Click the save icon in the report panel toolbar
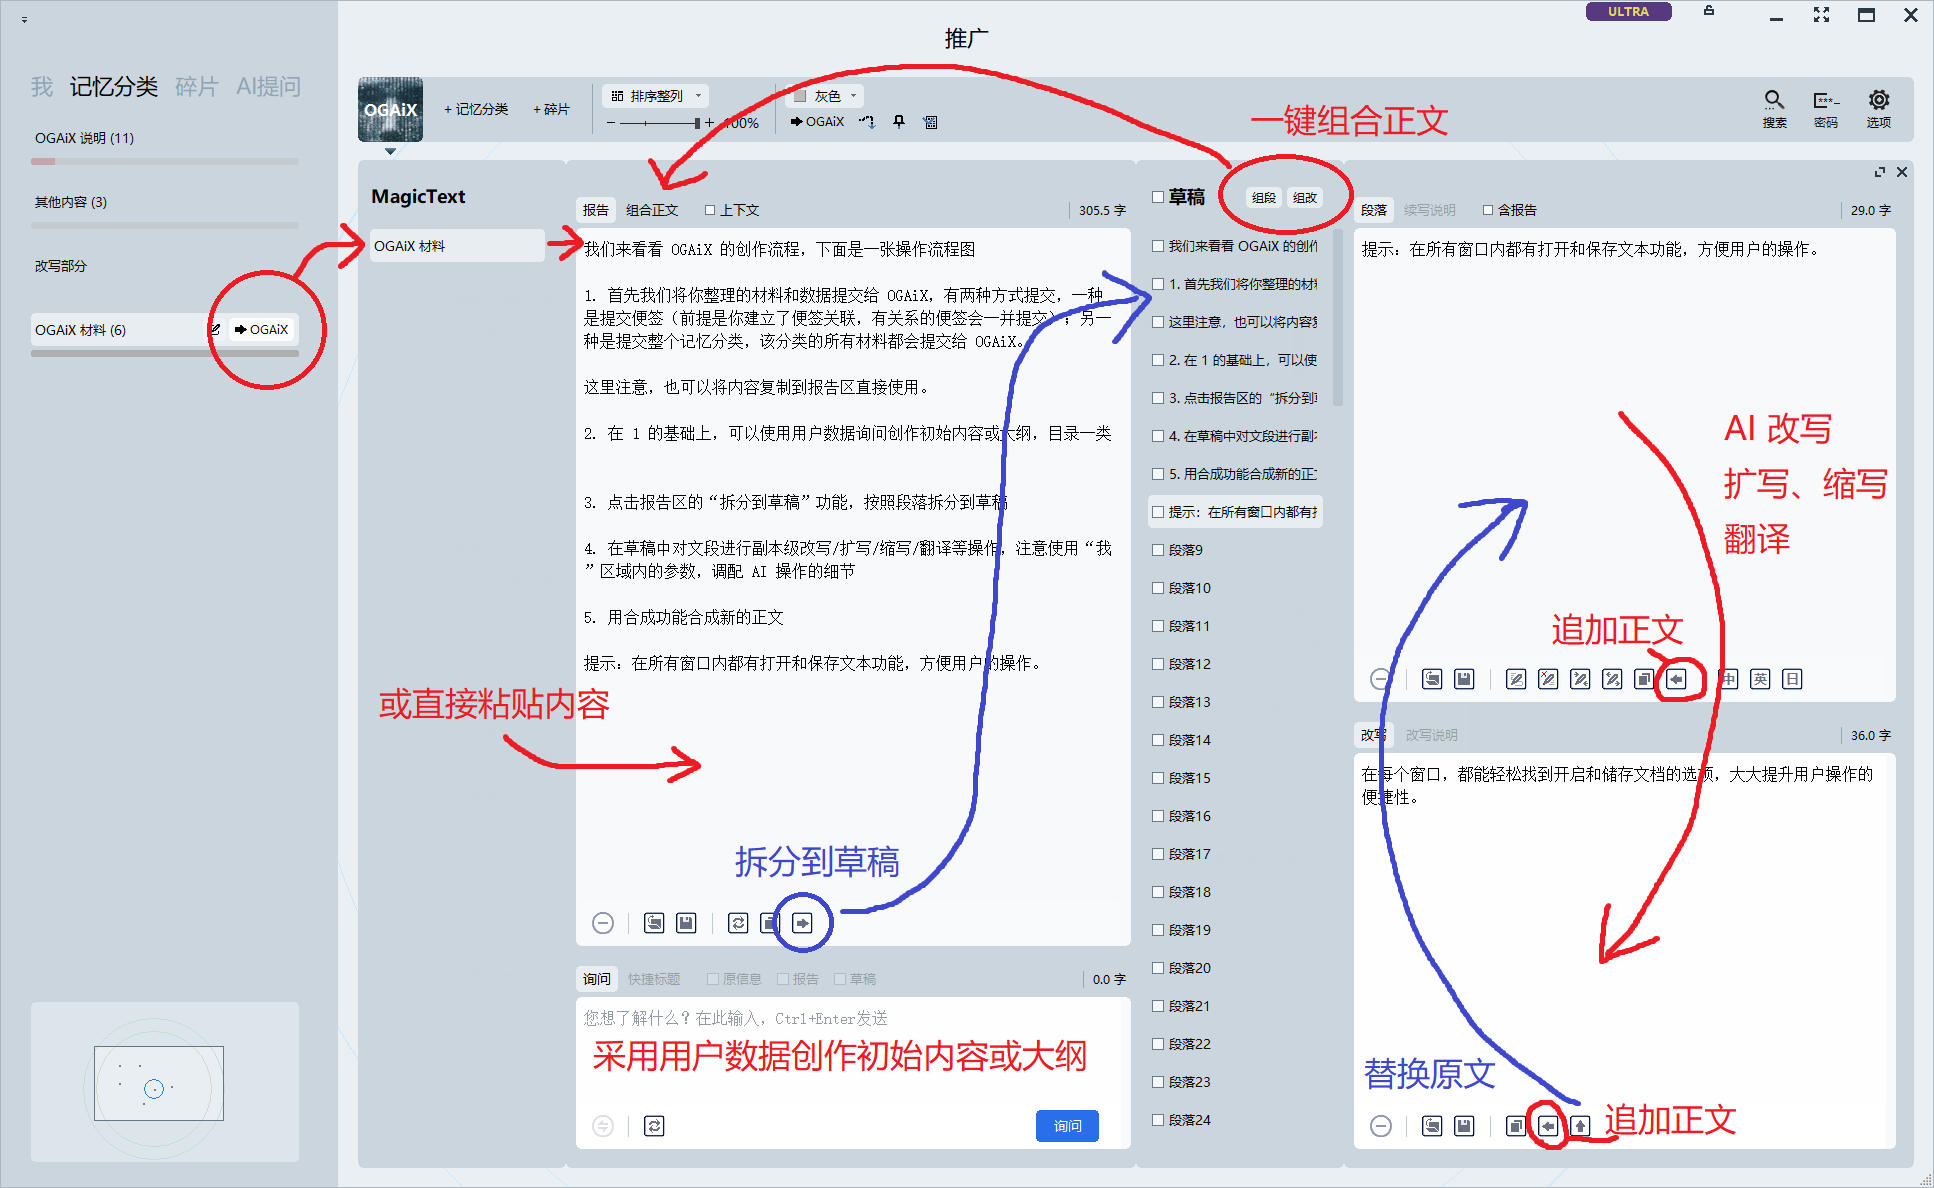 [x=686, y=923]
